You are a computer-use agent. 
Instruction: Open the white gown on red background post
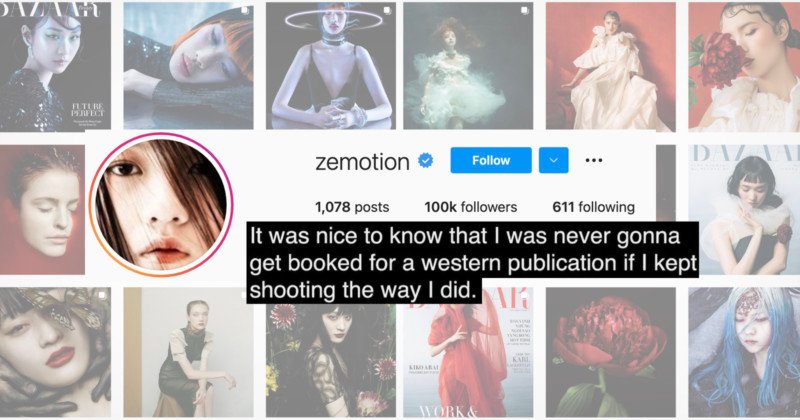[611, 66]
